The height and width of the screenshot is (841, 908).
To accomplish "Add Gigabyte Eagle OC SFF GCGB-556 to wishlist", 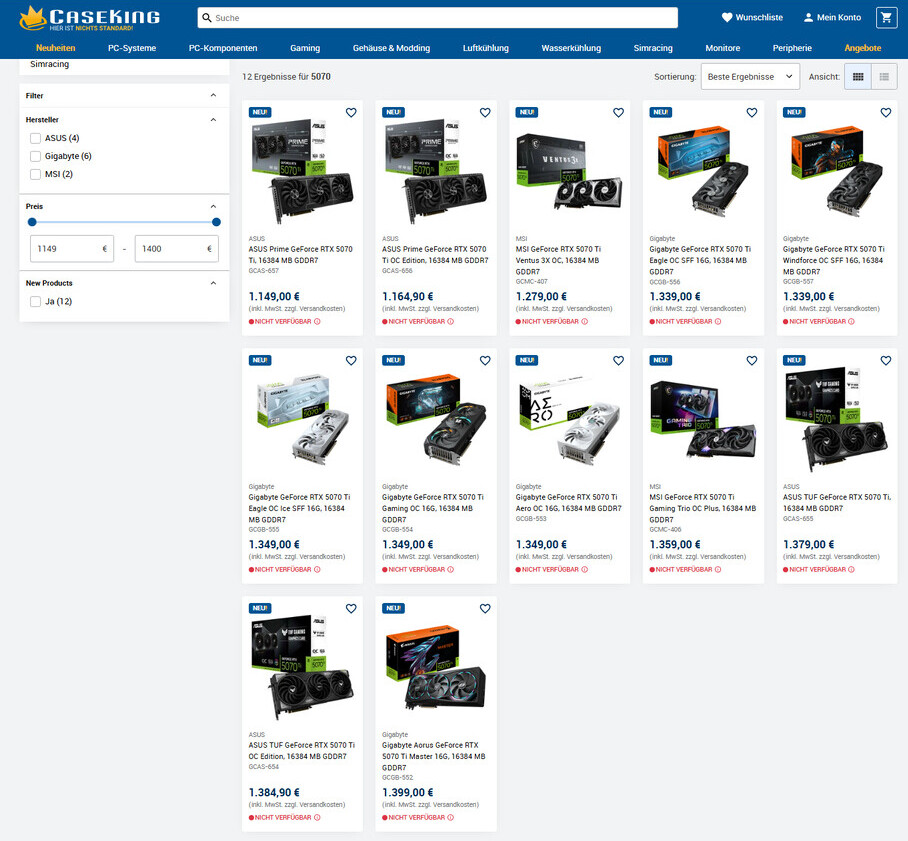I will (x=752, y=112).
